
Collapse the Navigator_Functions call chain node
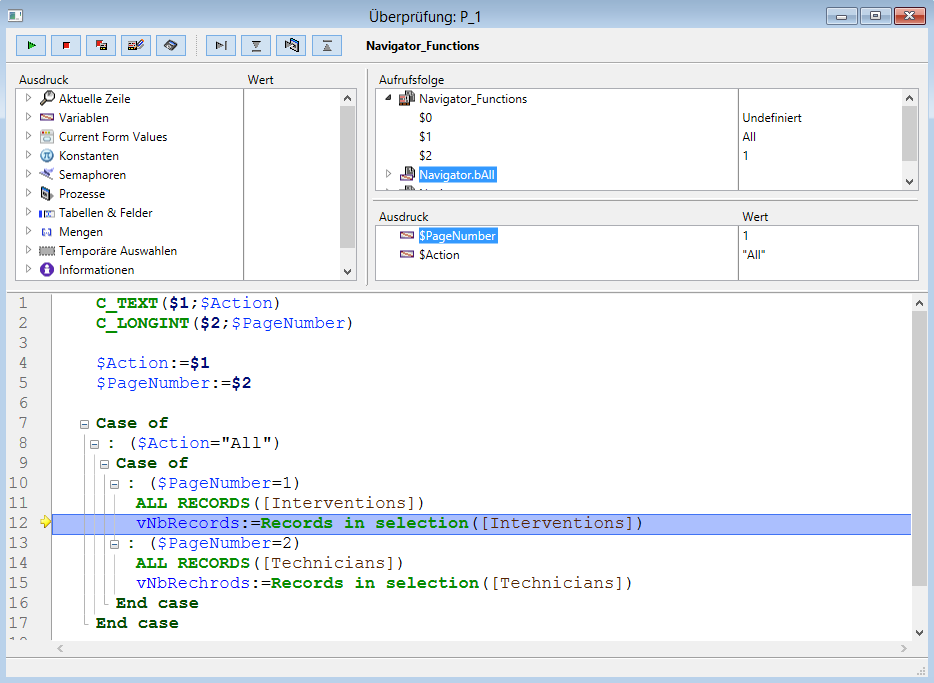(x=388, y=99)
